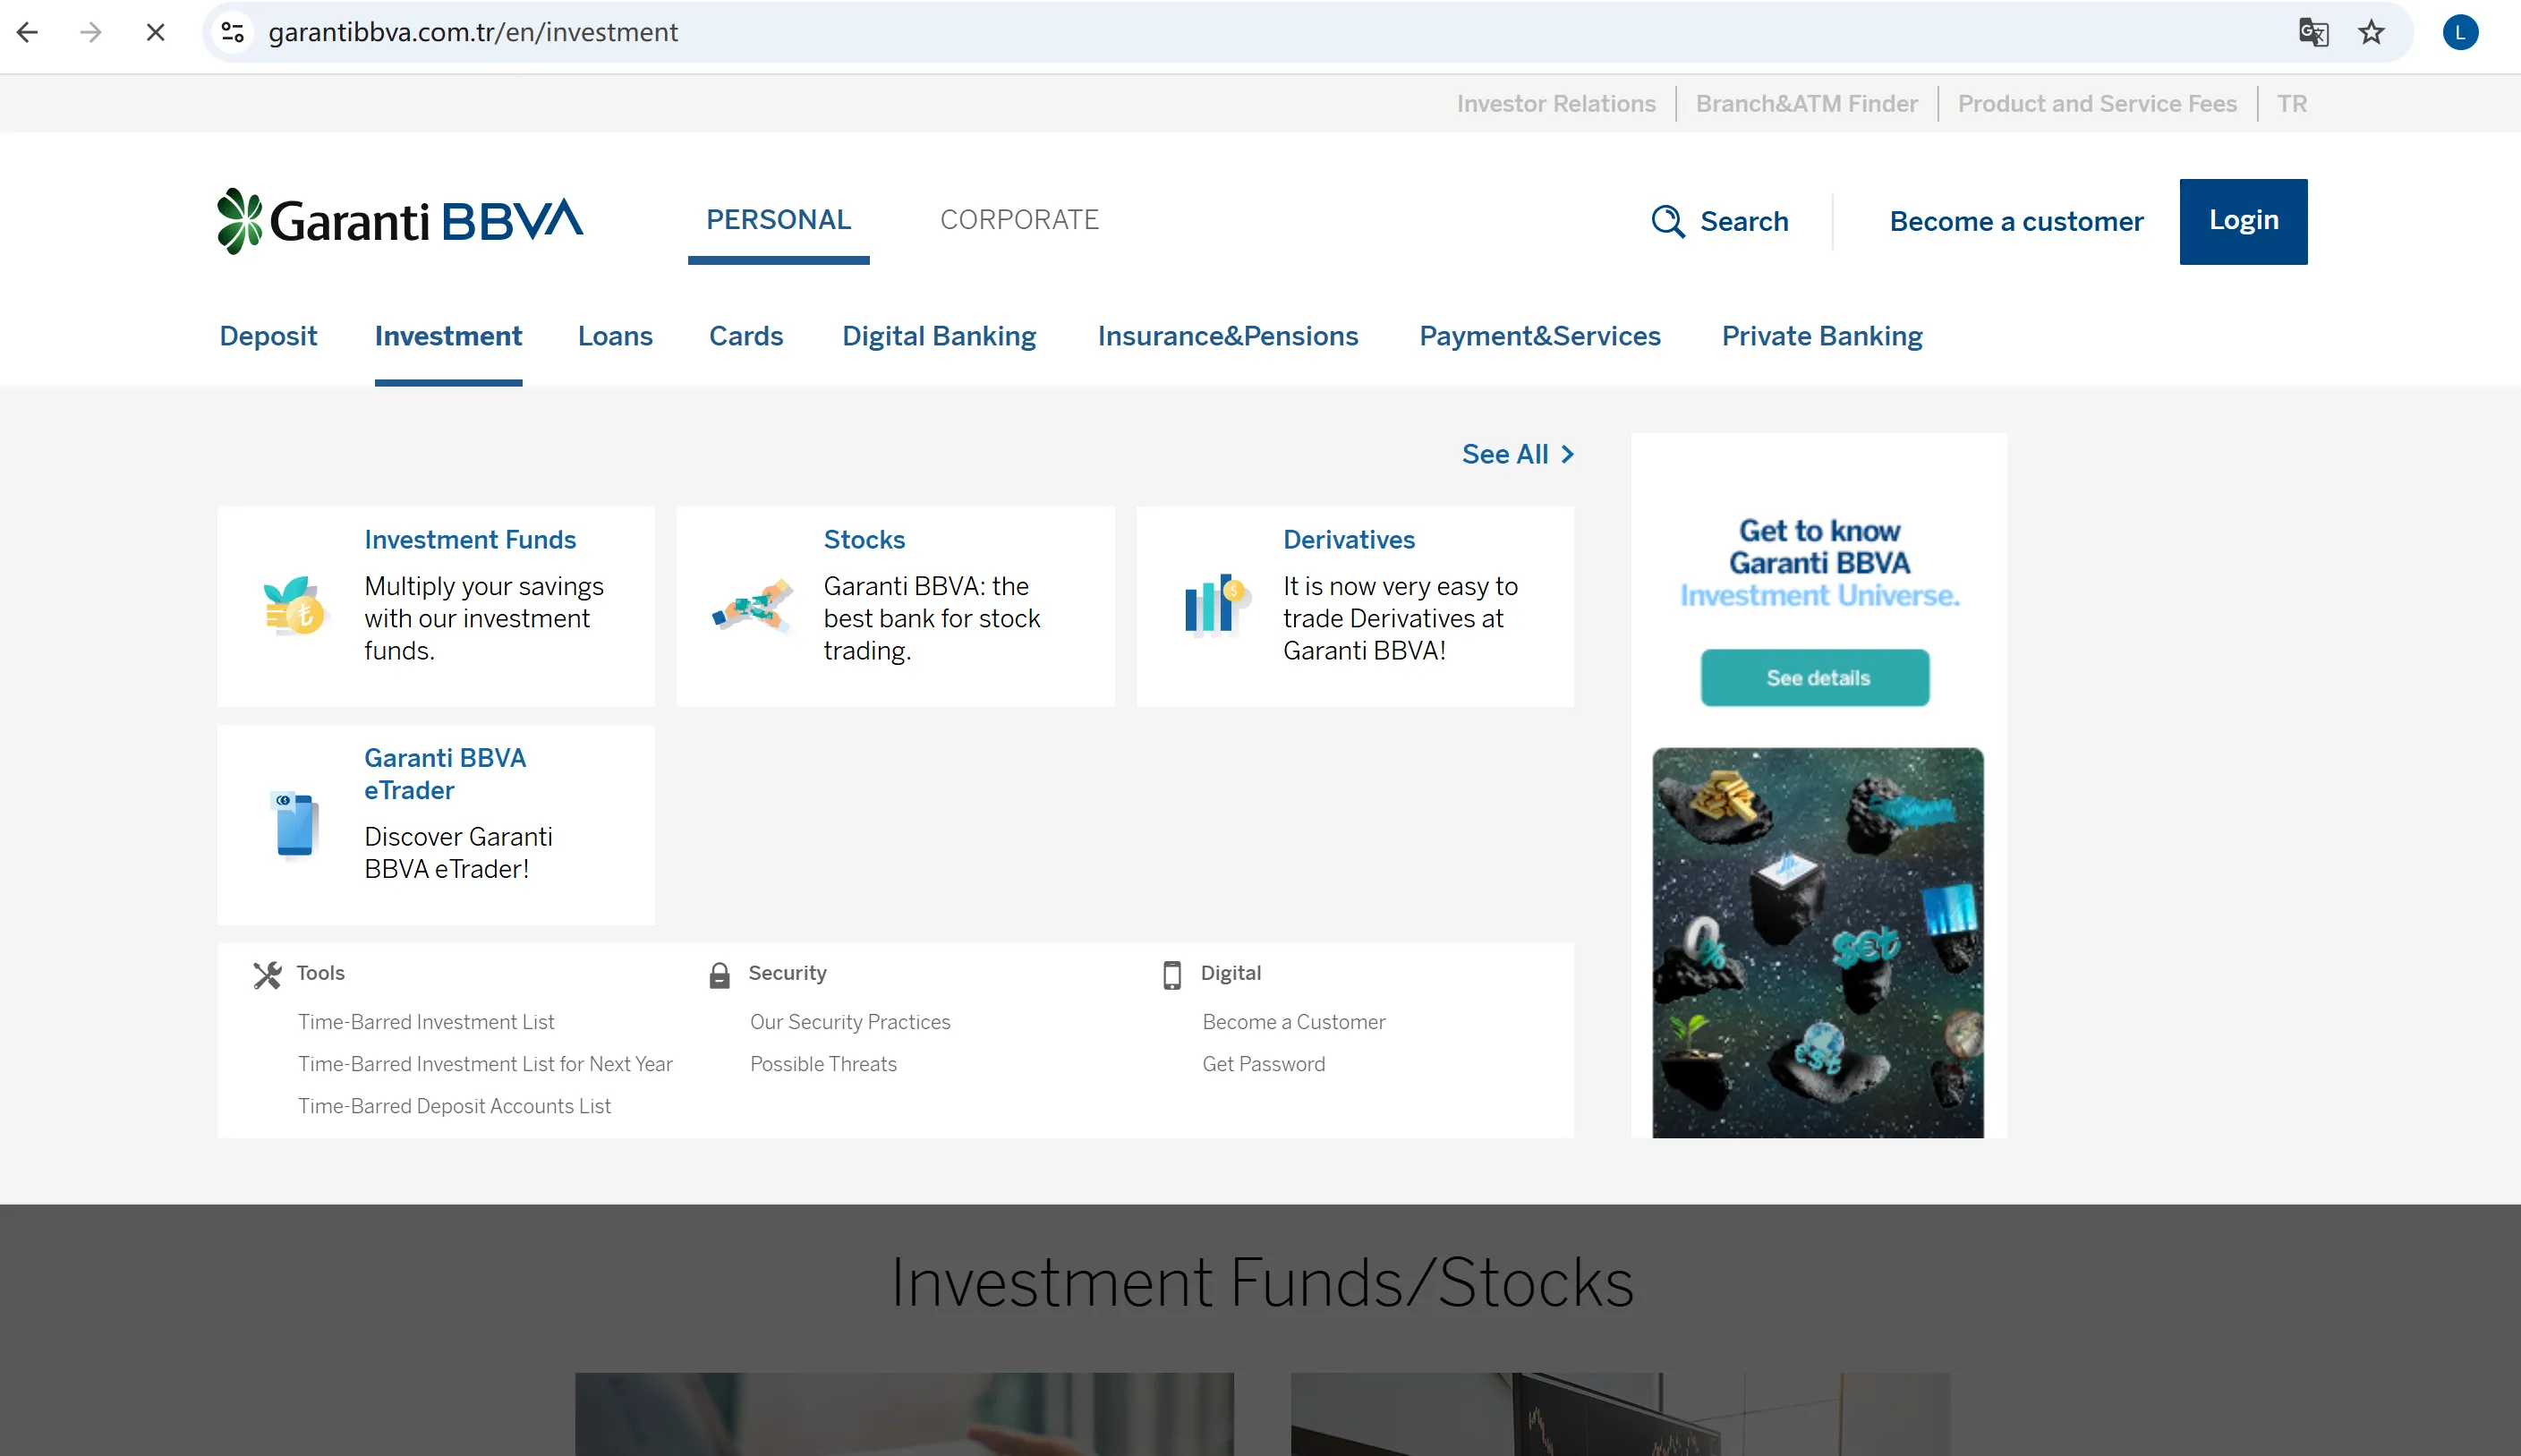This screenshot has width=2521, height=1456.
Task: Open Become a Customer under Digital
Action: point(1294,1022)
